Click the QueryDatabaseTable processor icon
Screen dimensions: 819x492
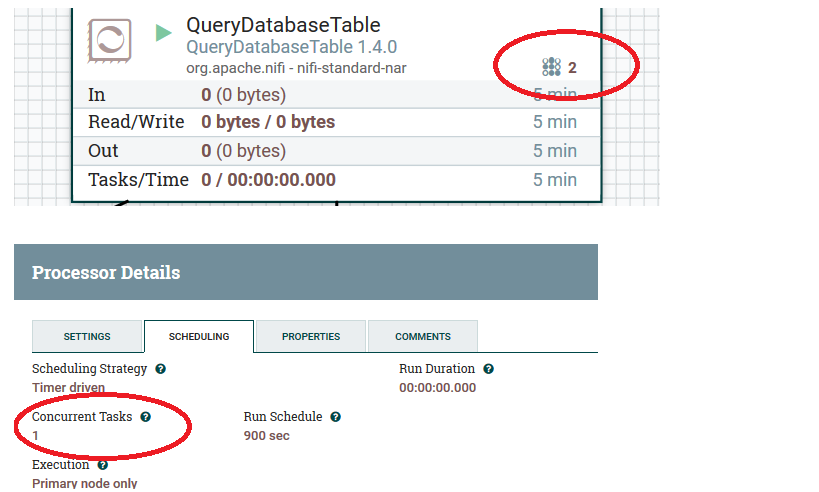click(x=109, y=41)
